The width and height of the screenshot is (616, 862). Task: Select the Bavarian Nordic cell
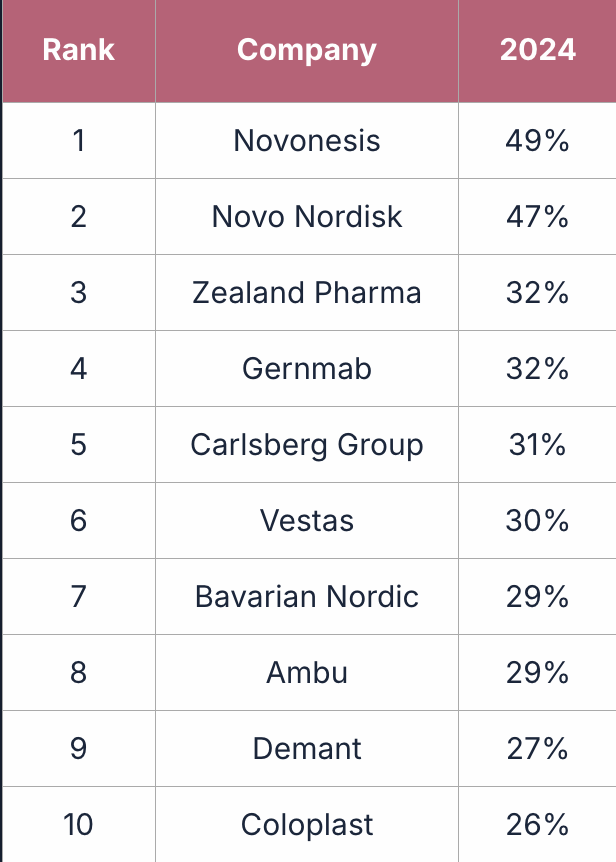coord(307,597)
